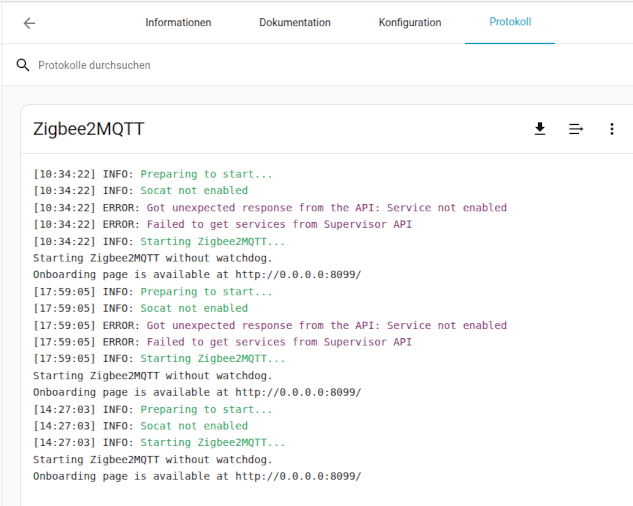Select the 10:34:22 'Got unexpected response' error
Image resolution: width=633 pixels, height=506 pixels.
[269, 208]
